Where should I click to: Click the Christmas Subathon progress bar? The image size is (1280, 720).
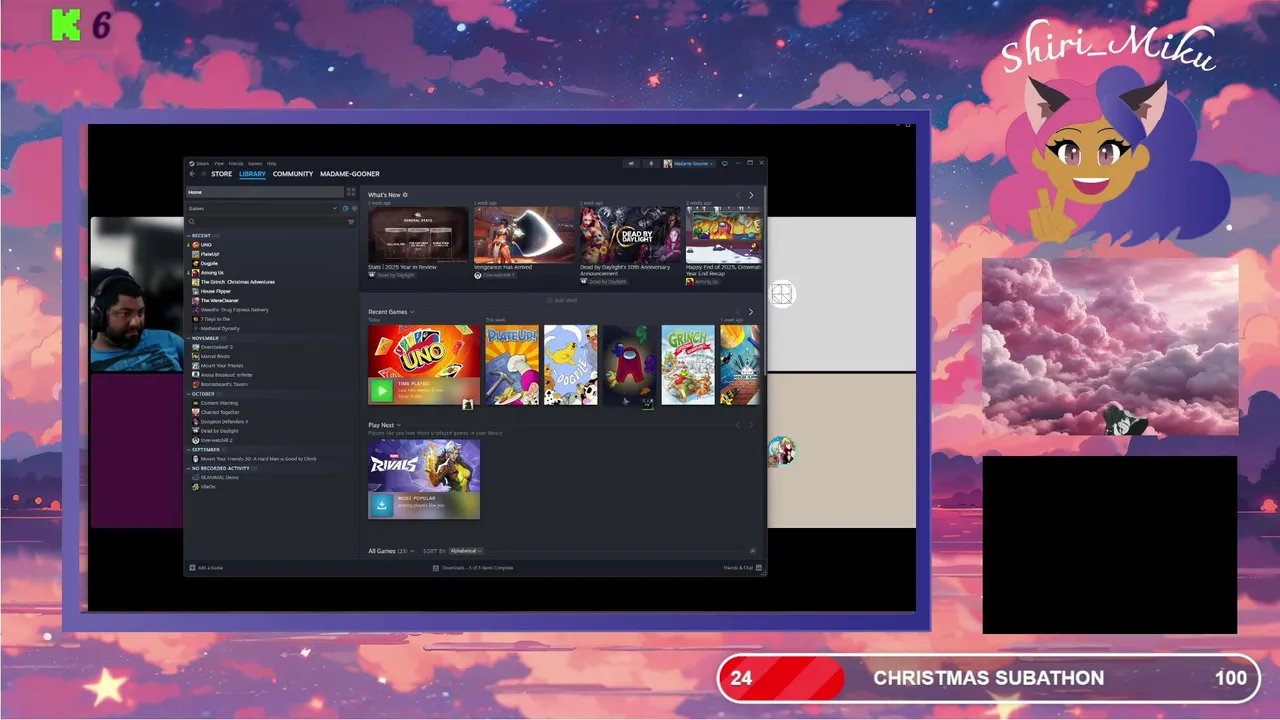pos(988,678)
